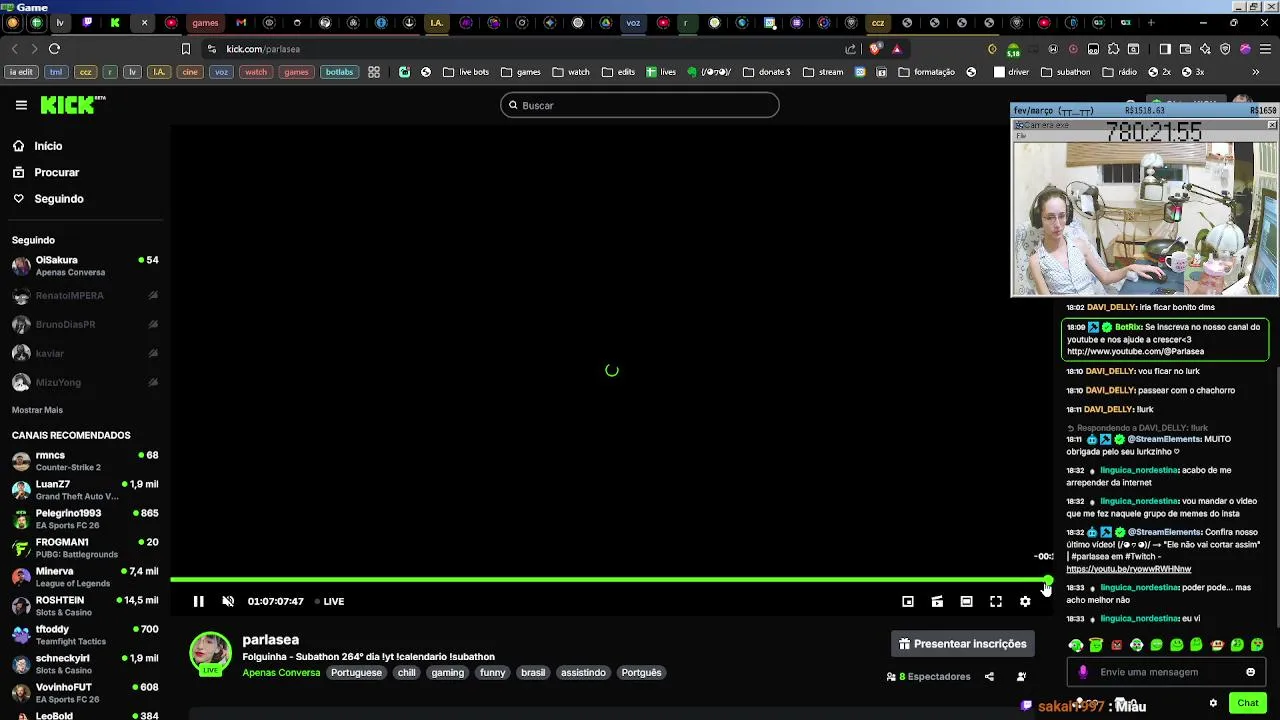The width and height of the screenshot is (1280, 720).
Task: Open chat settings gear beside Chat button
Action: click(x=1213, y=703)
